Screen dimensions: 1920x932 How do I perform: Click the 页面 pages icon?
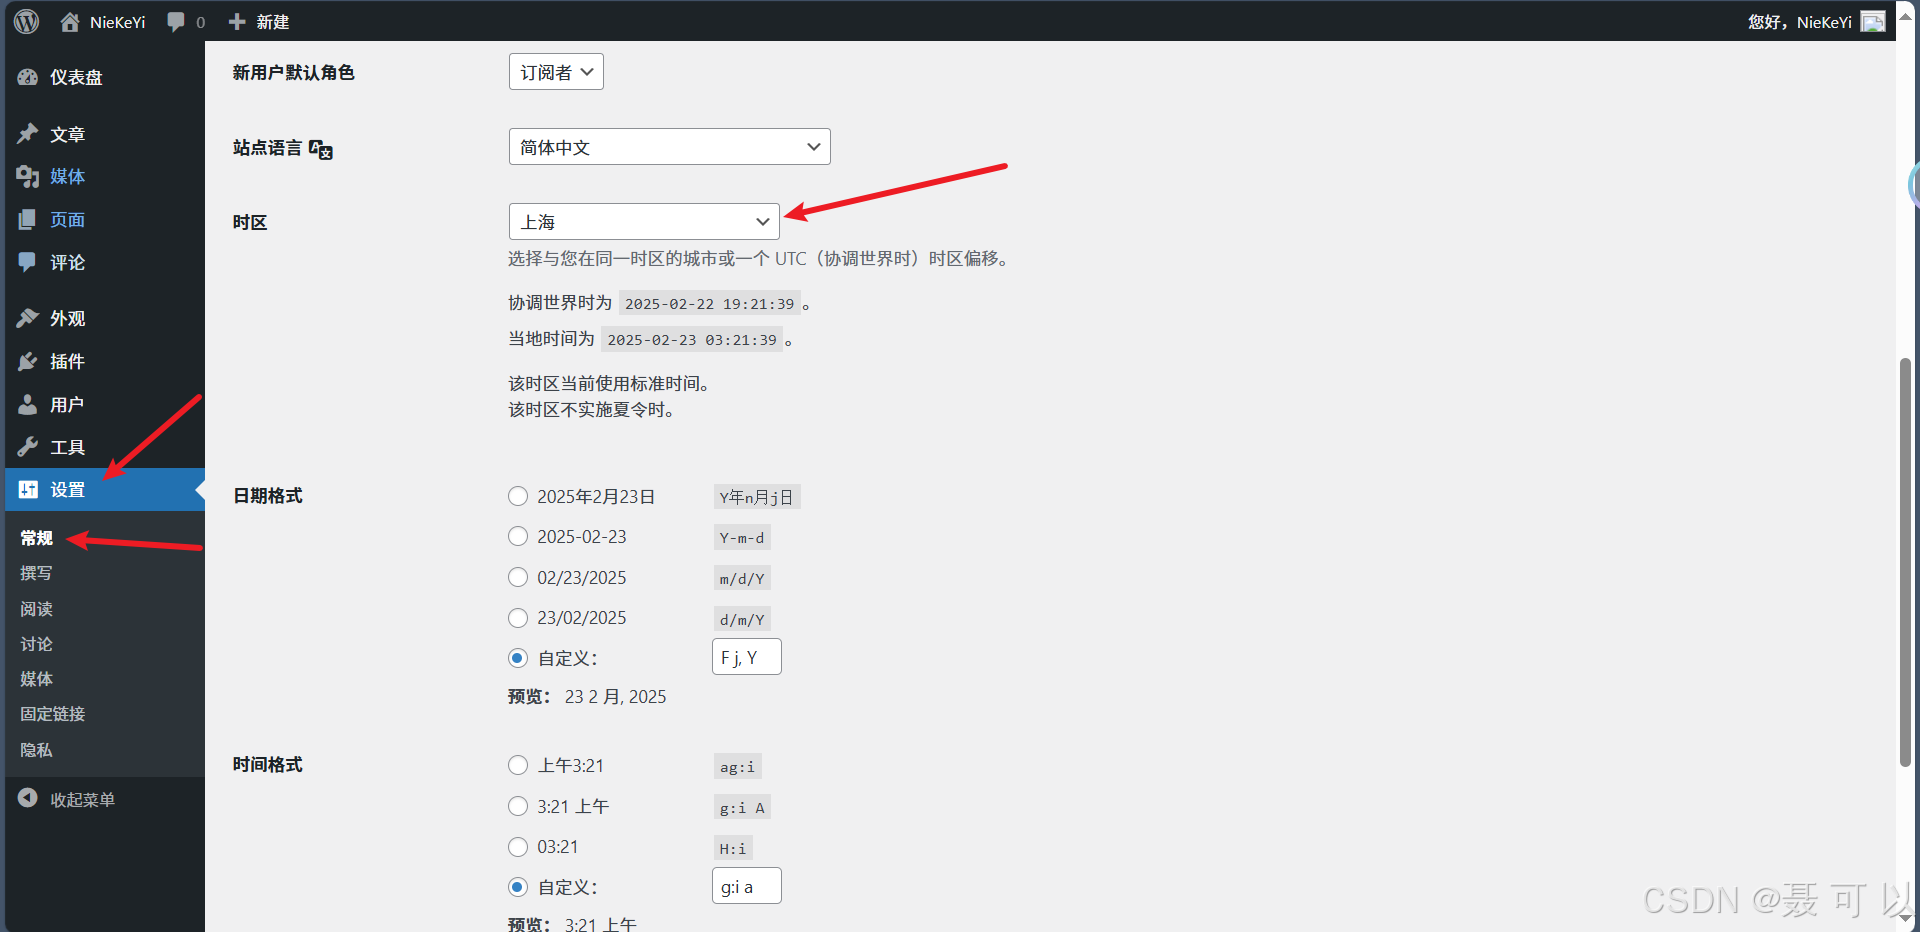(x=28, y=220)
